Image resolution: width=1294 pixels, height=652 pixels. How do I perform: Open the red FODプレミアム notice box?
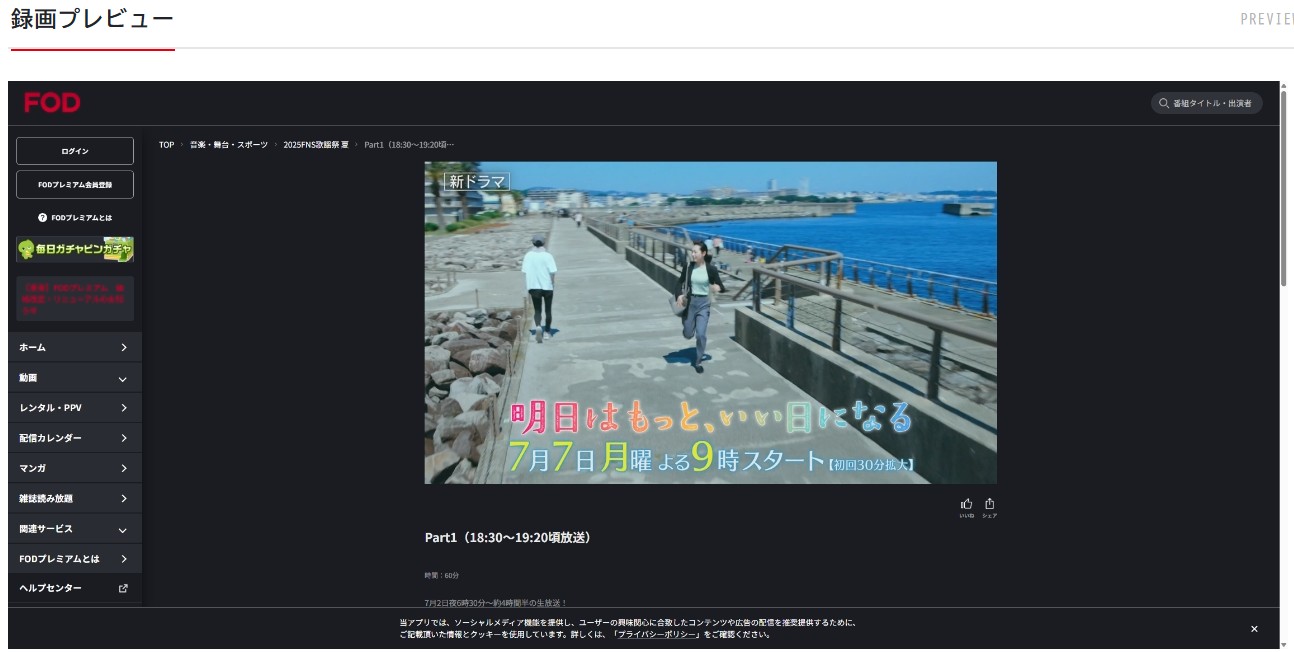(75, 298)
